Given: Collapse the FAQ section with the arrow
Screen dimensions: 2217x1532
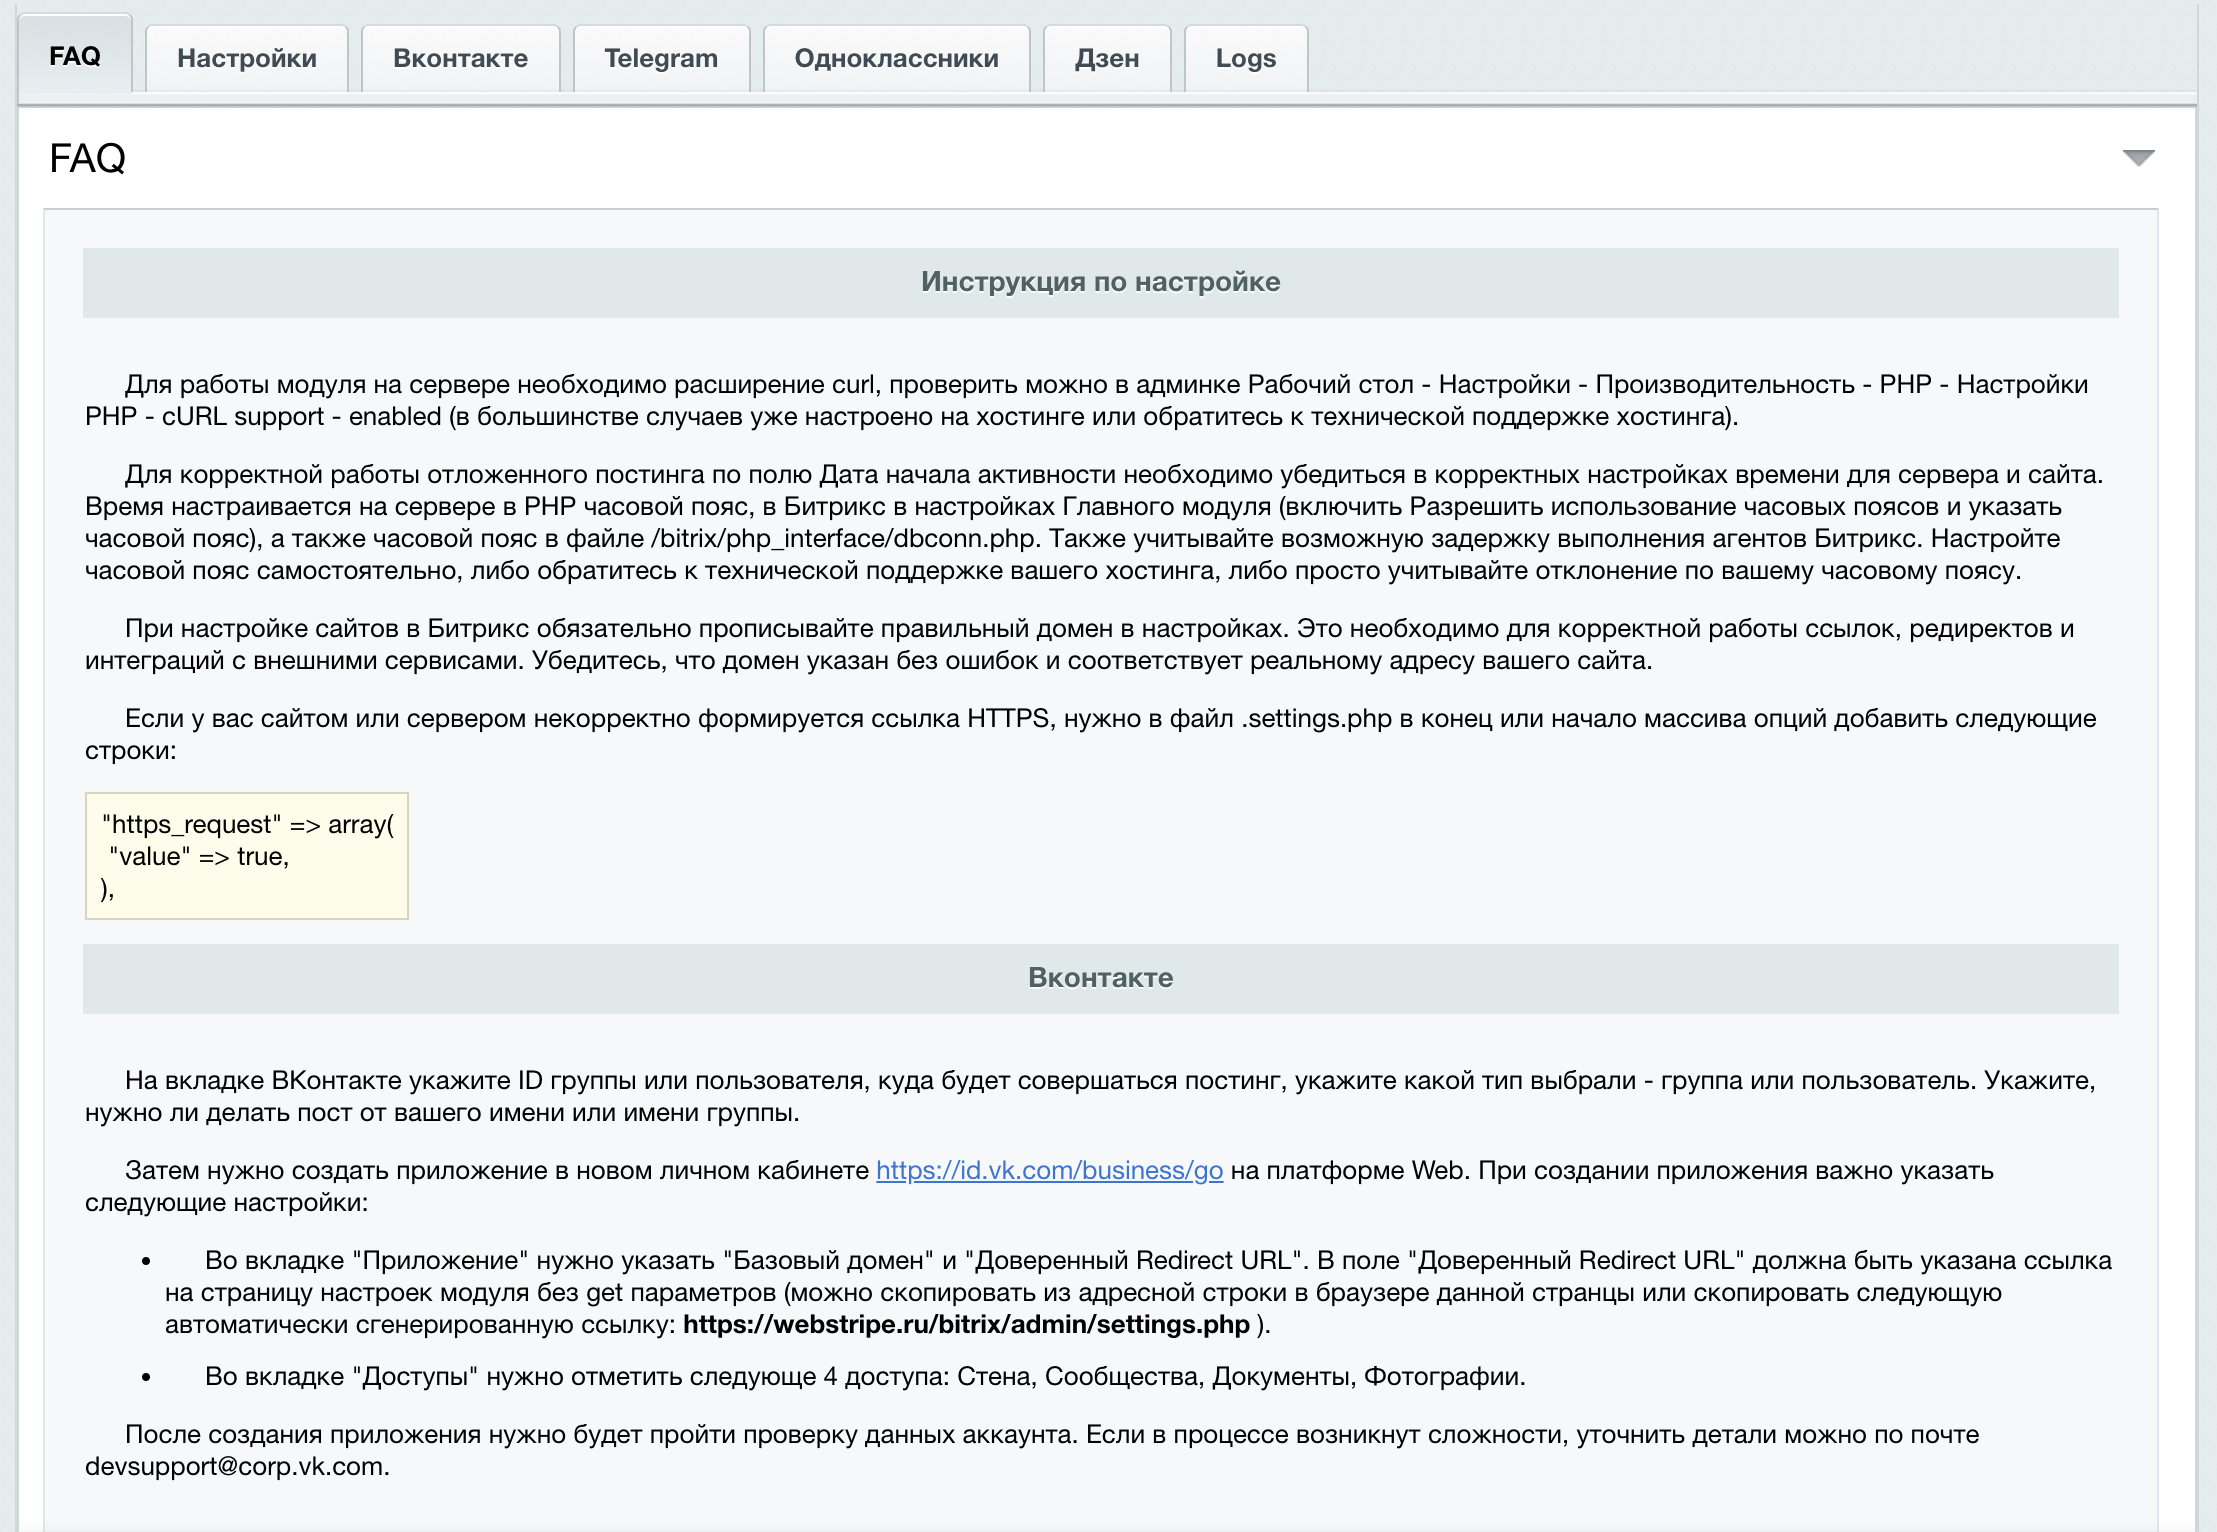Looking at the screenshot, I should 2138,158.
